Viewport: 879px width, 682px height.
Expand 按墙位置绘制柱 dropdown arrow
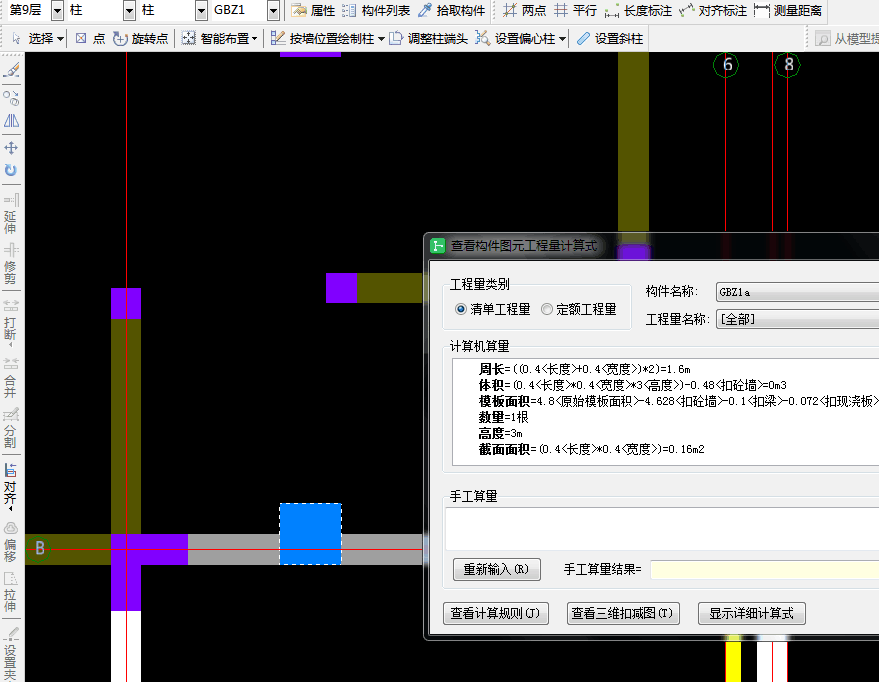click(x=381, y=39)
